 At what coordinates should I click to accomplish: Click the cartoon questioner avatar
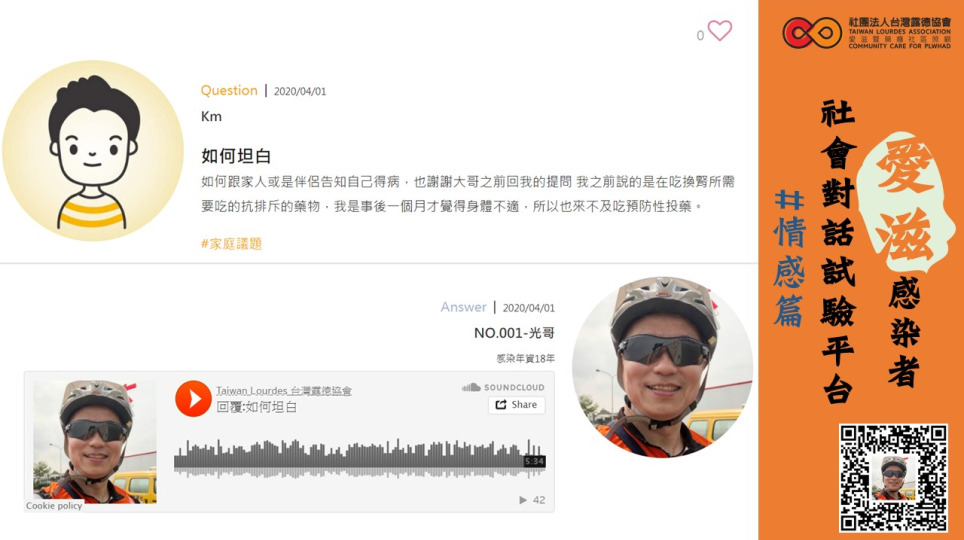[x=93, y=151]
